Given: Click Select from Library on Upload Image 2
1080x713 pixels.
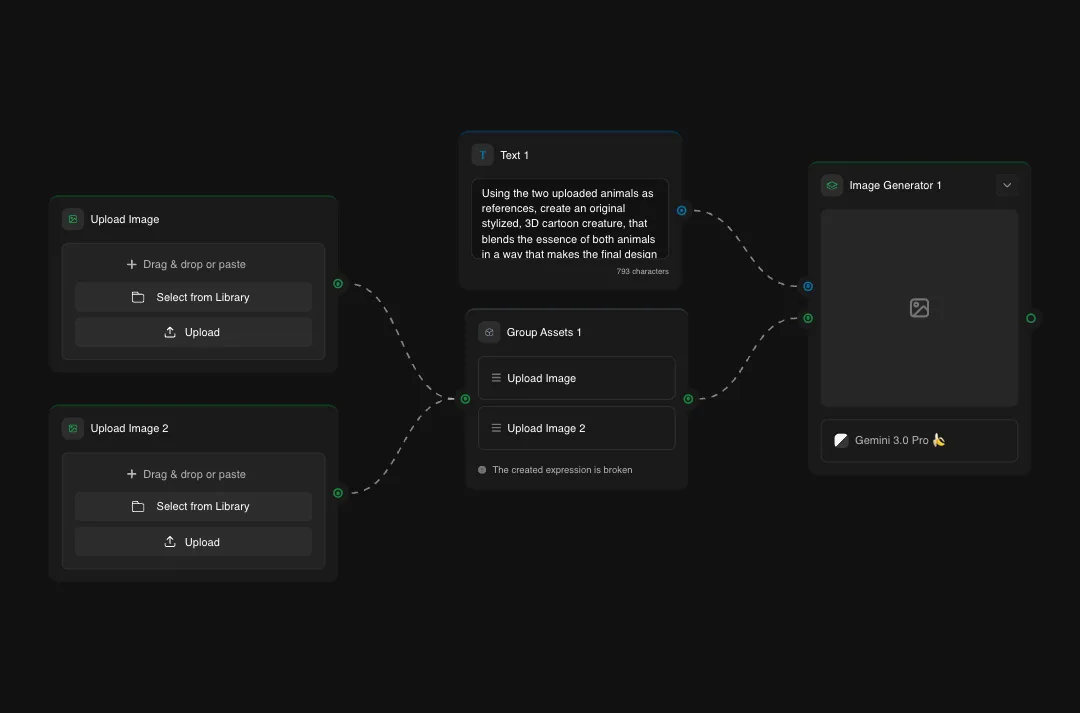Looking at the screenshot, I should click(x=193, y=506).
